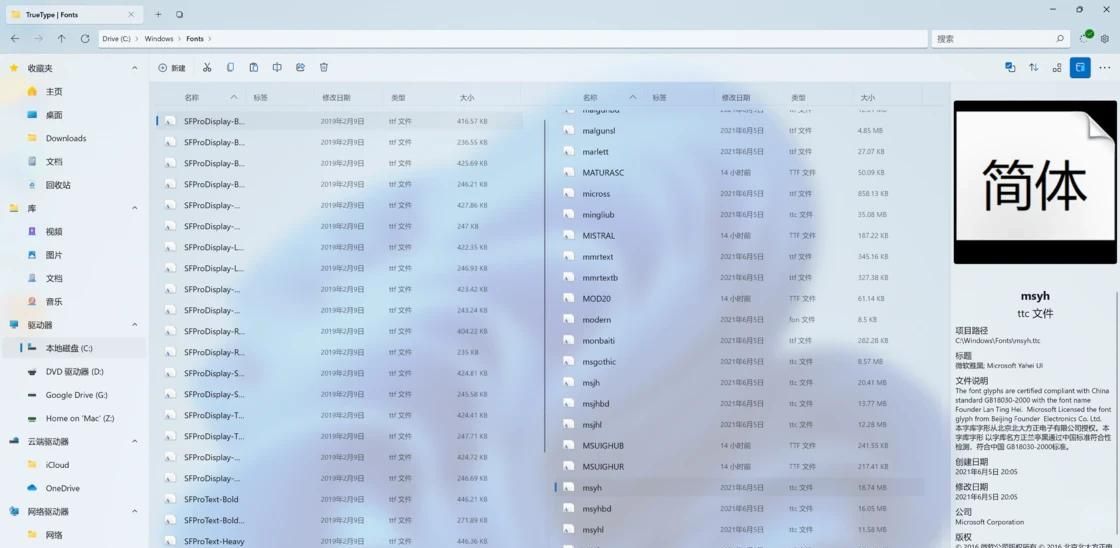This screenshot has width=1120, height=548.
Task: Open tab actions icon beside the plus
Action: pyautogui.click(x=179, y=14)
